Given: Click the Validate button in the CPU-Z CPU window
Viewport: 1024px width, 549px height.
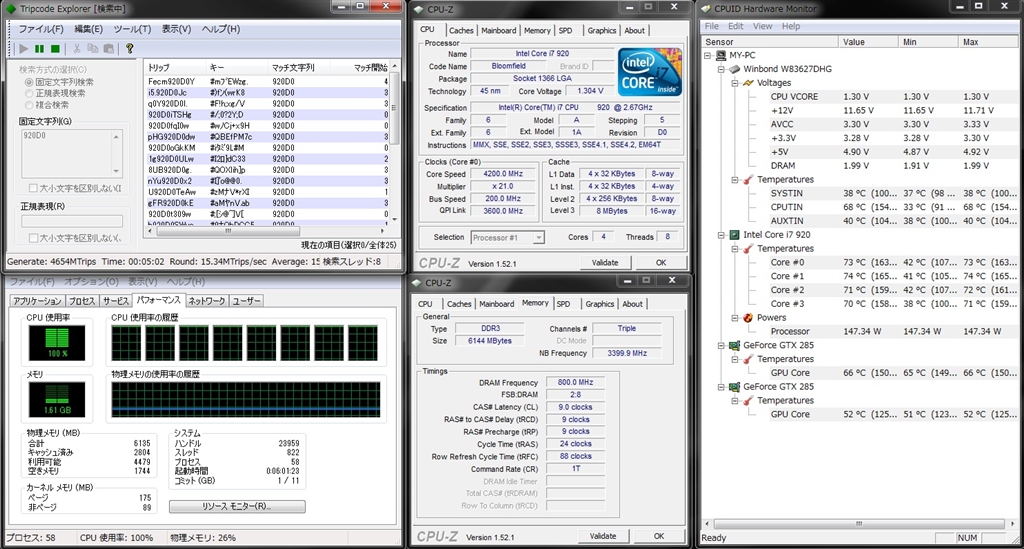Looking at the screenshot, I should click(604, 263).
